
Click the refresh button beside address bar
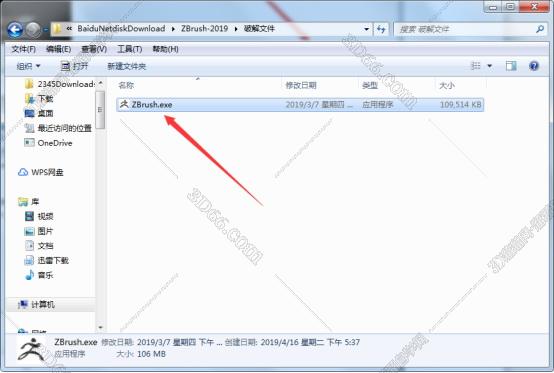click(381, 29)
